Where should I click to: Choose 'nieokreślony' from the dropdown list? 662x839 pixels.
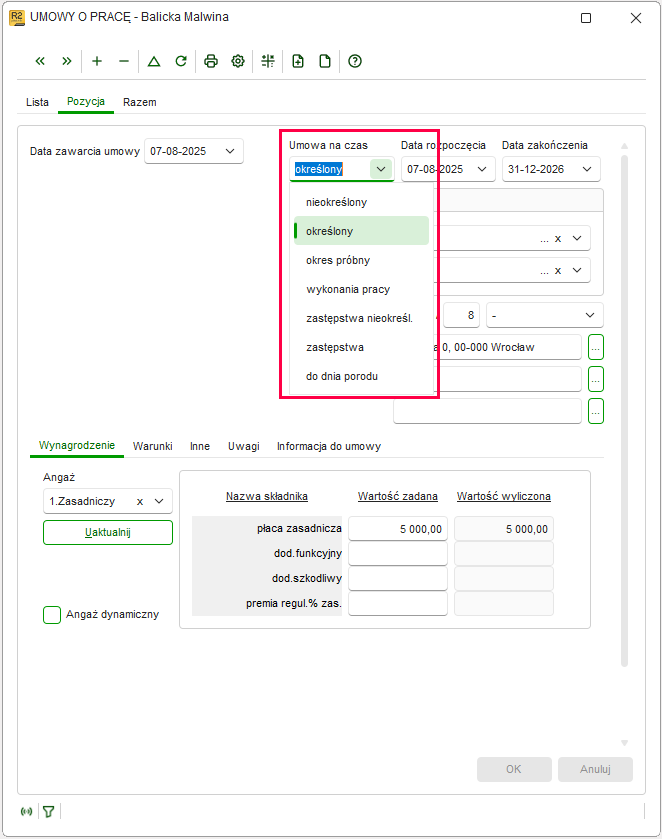pos(361,202)
